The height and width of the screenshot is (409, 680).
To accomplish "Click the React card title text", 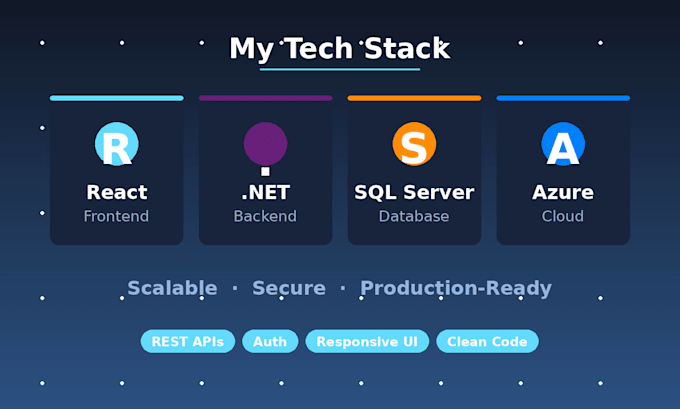I will click(117, 192).
